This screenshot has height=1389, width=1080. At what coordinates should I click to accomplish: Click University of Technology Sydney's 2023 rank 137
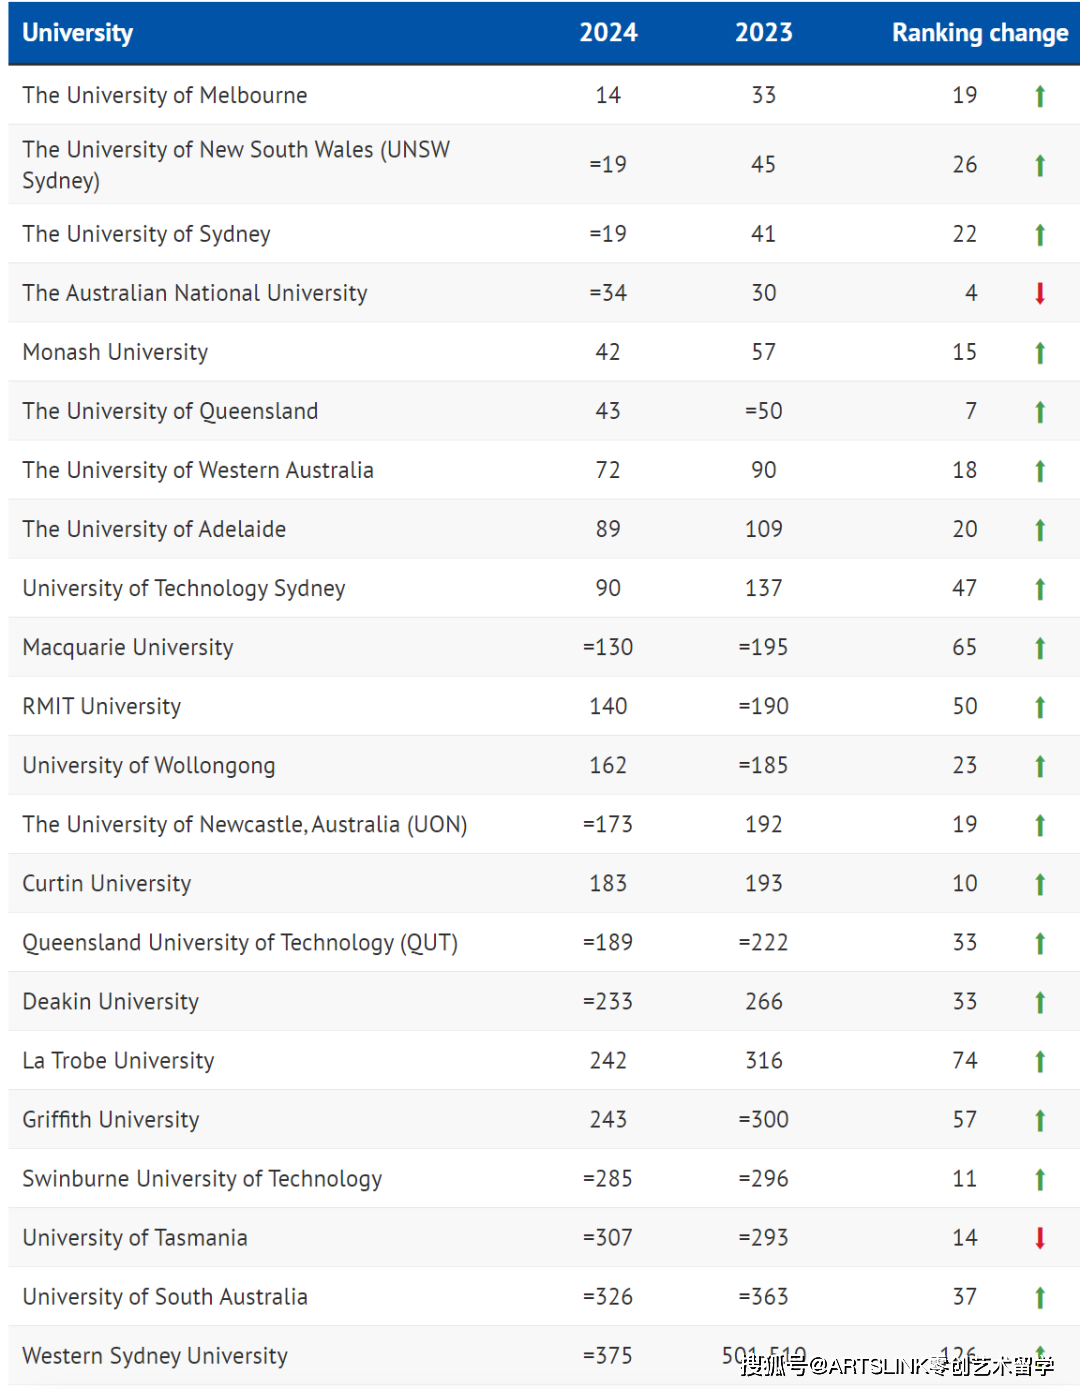(x=764, y=589)
